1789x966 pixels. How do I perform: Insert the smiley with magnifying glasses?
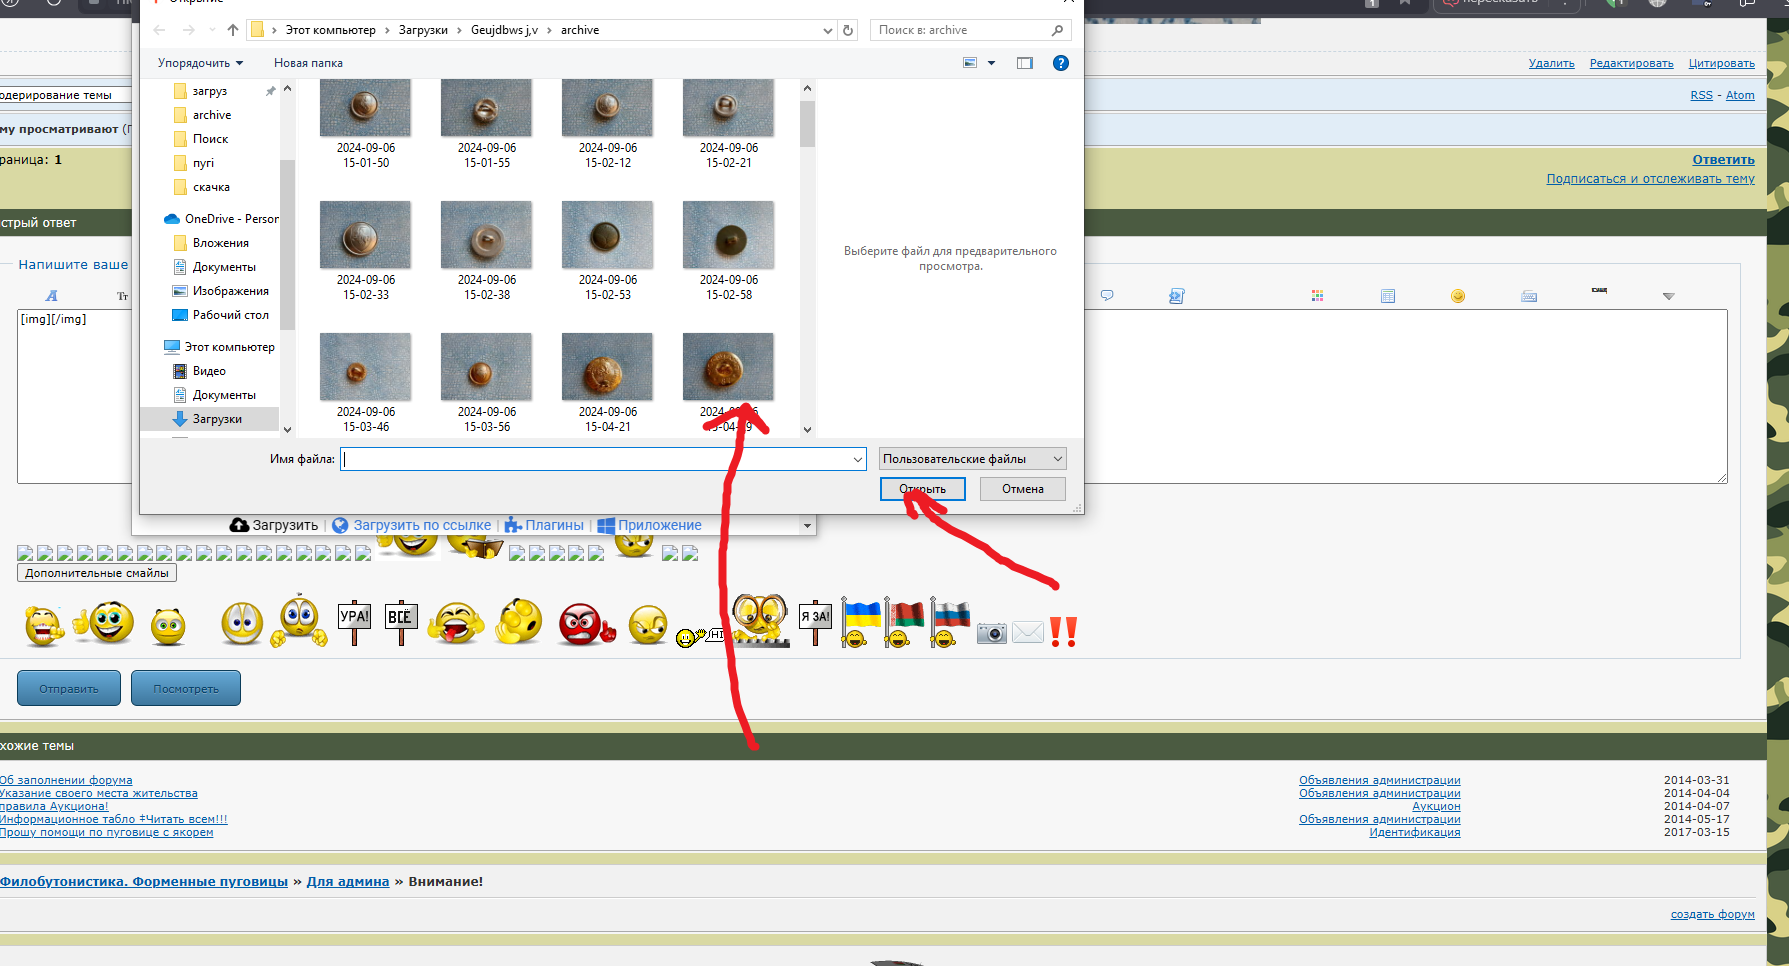pyautogui.click(x=760, y=620)
